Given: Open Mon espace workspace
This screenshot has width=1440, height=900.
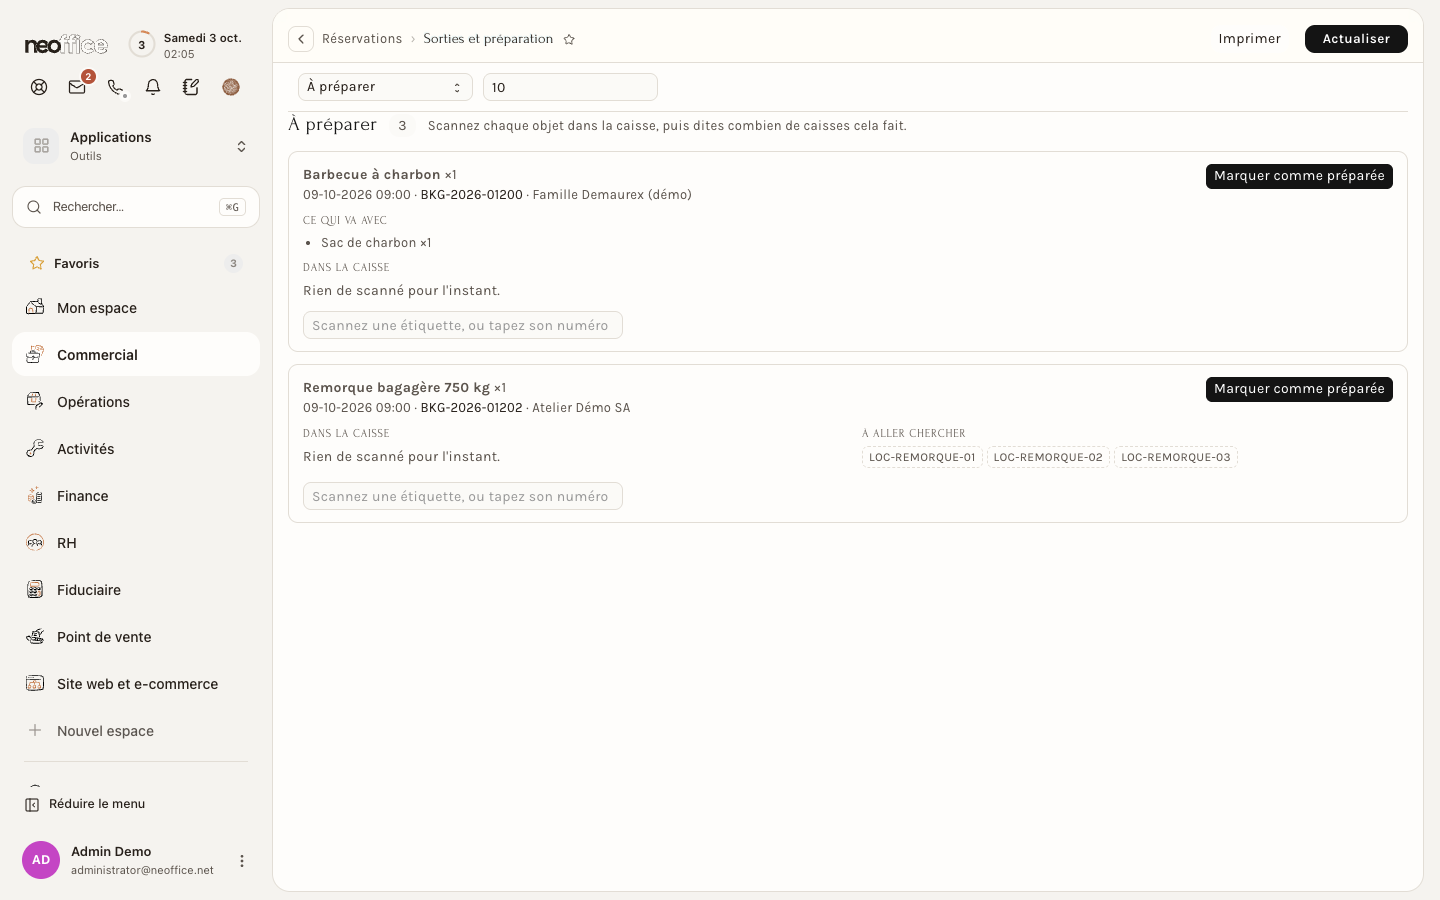Looking at the screenshot, I should 136,308.
